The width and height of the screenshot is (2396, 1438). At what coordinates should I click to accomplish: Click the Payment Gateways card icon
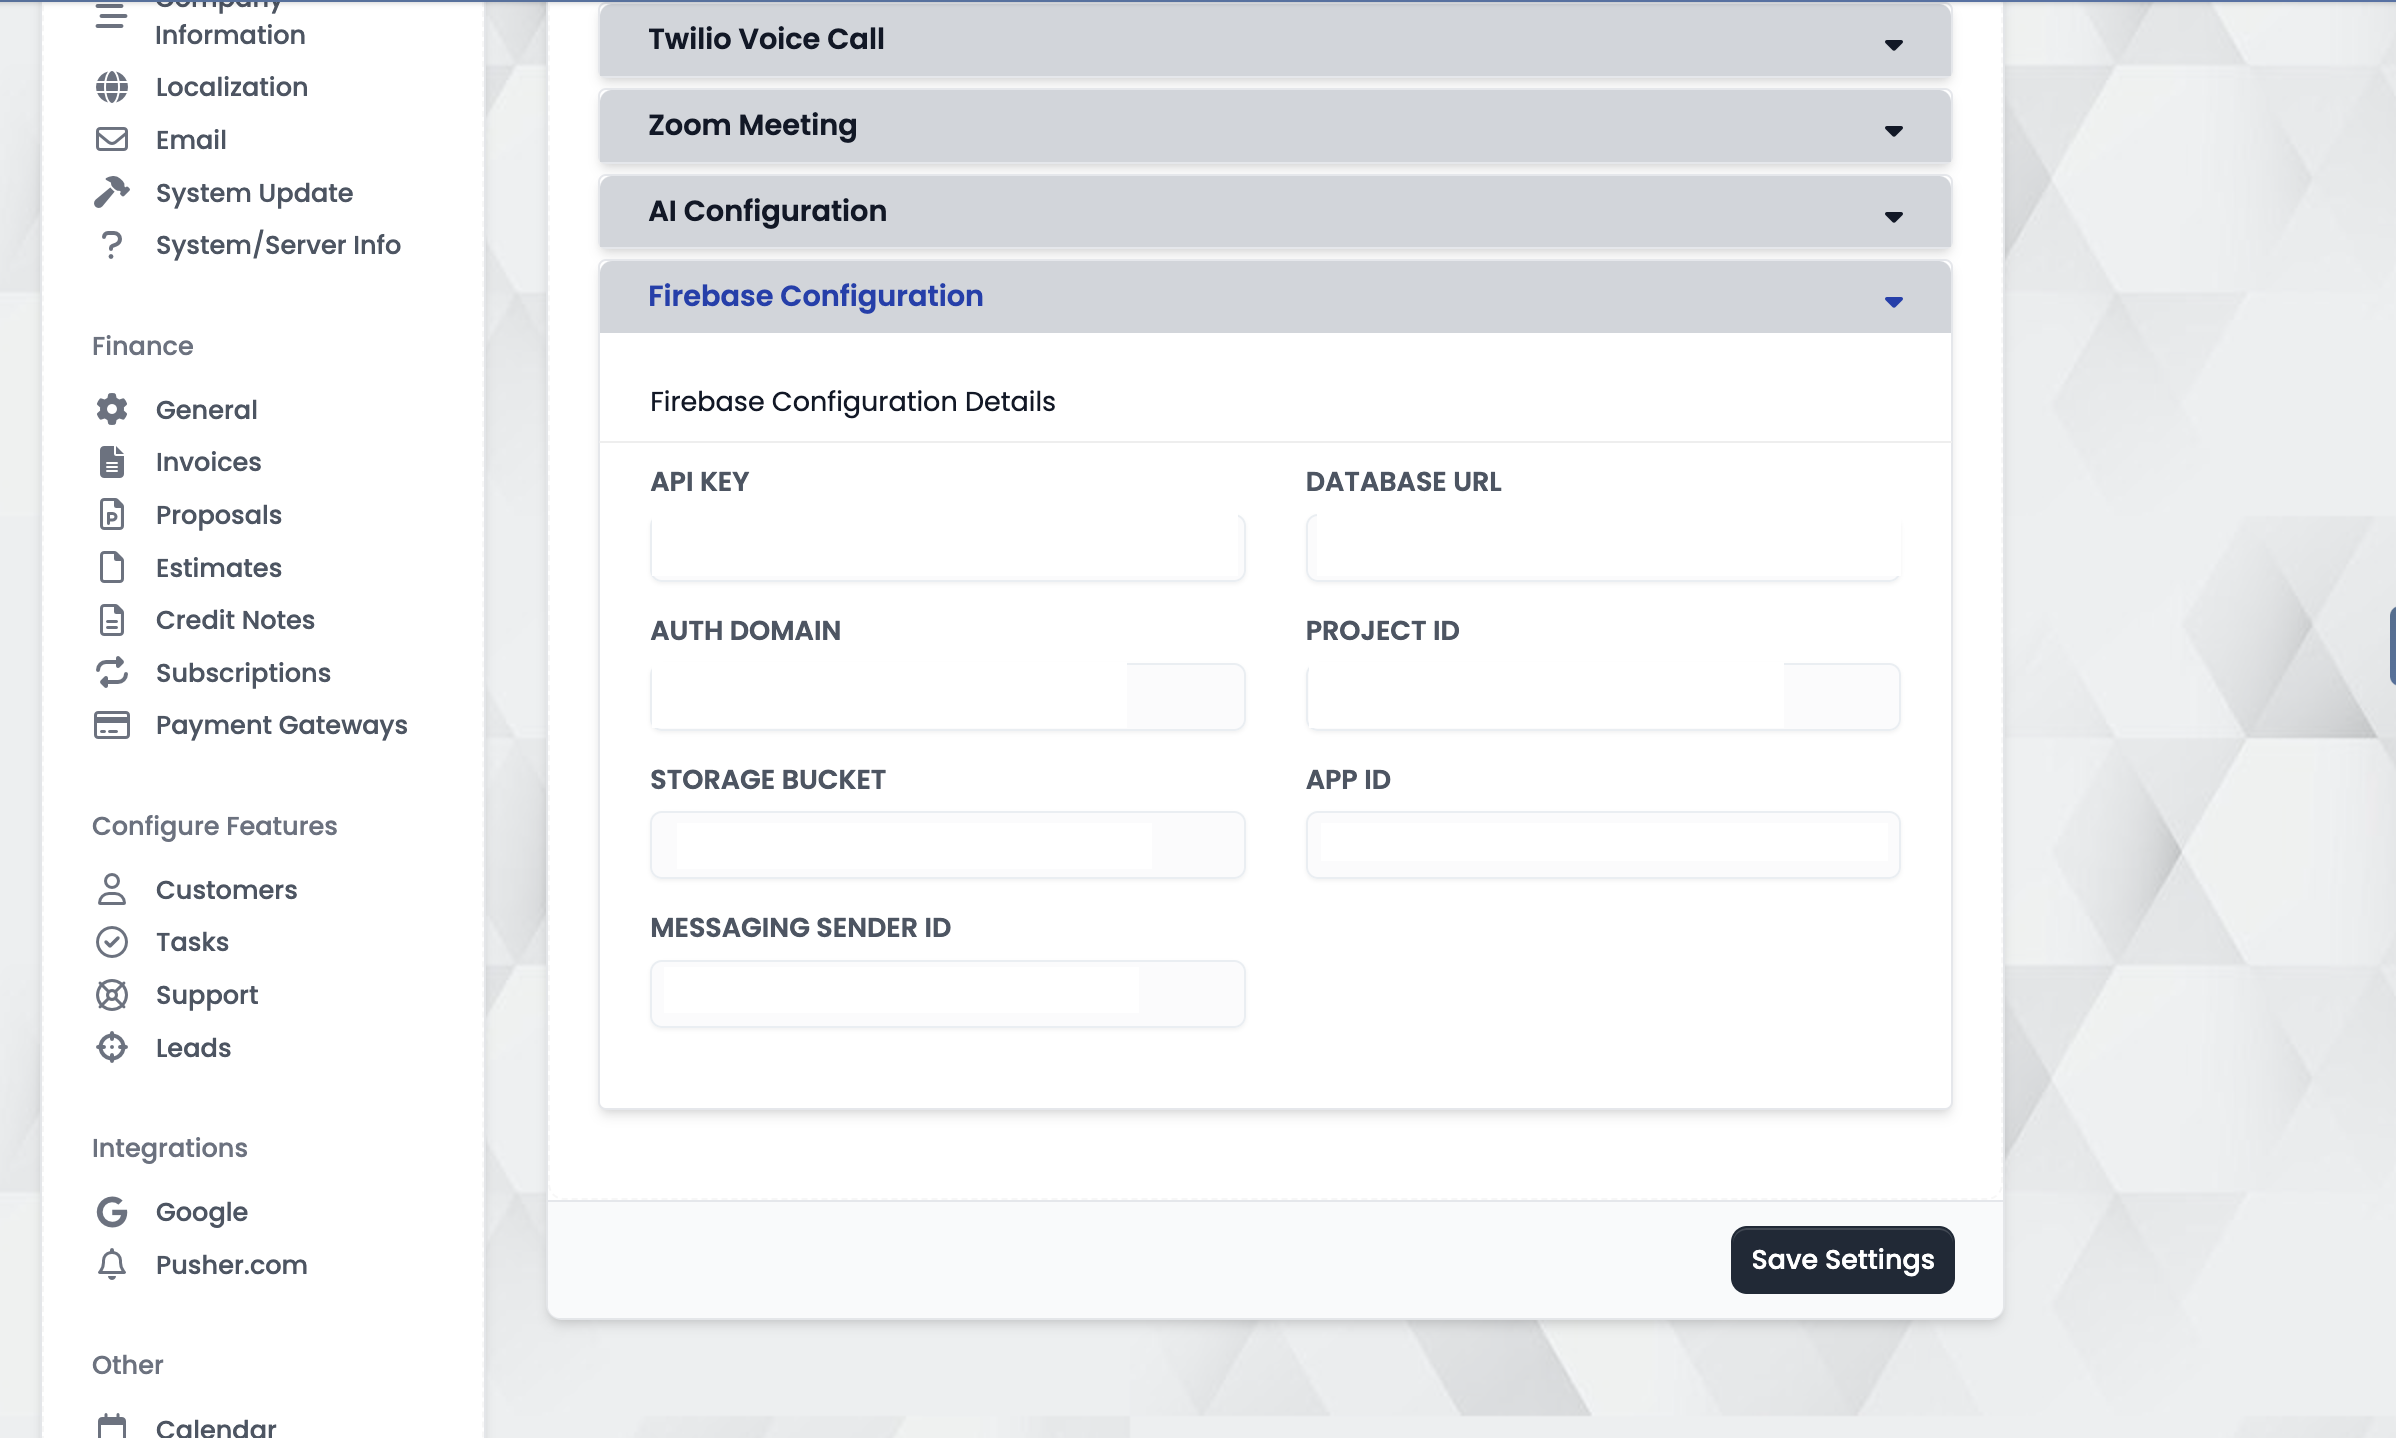point(112,725)
